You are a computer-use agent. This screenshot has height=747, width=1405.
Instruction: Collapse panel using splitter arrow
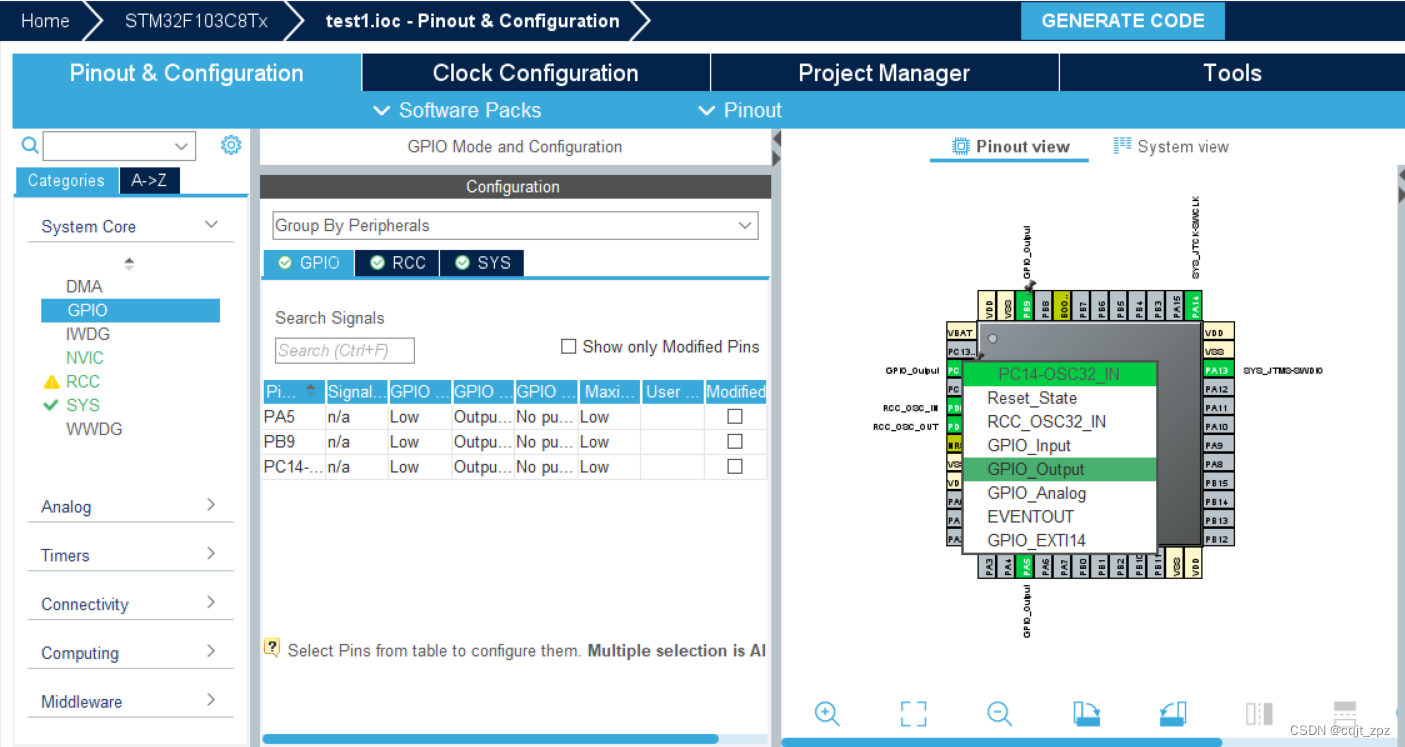click(776, 141)
